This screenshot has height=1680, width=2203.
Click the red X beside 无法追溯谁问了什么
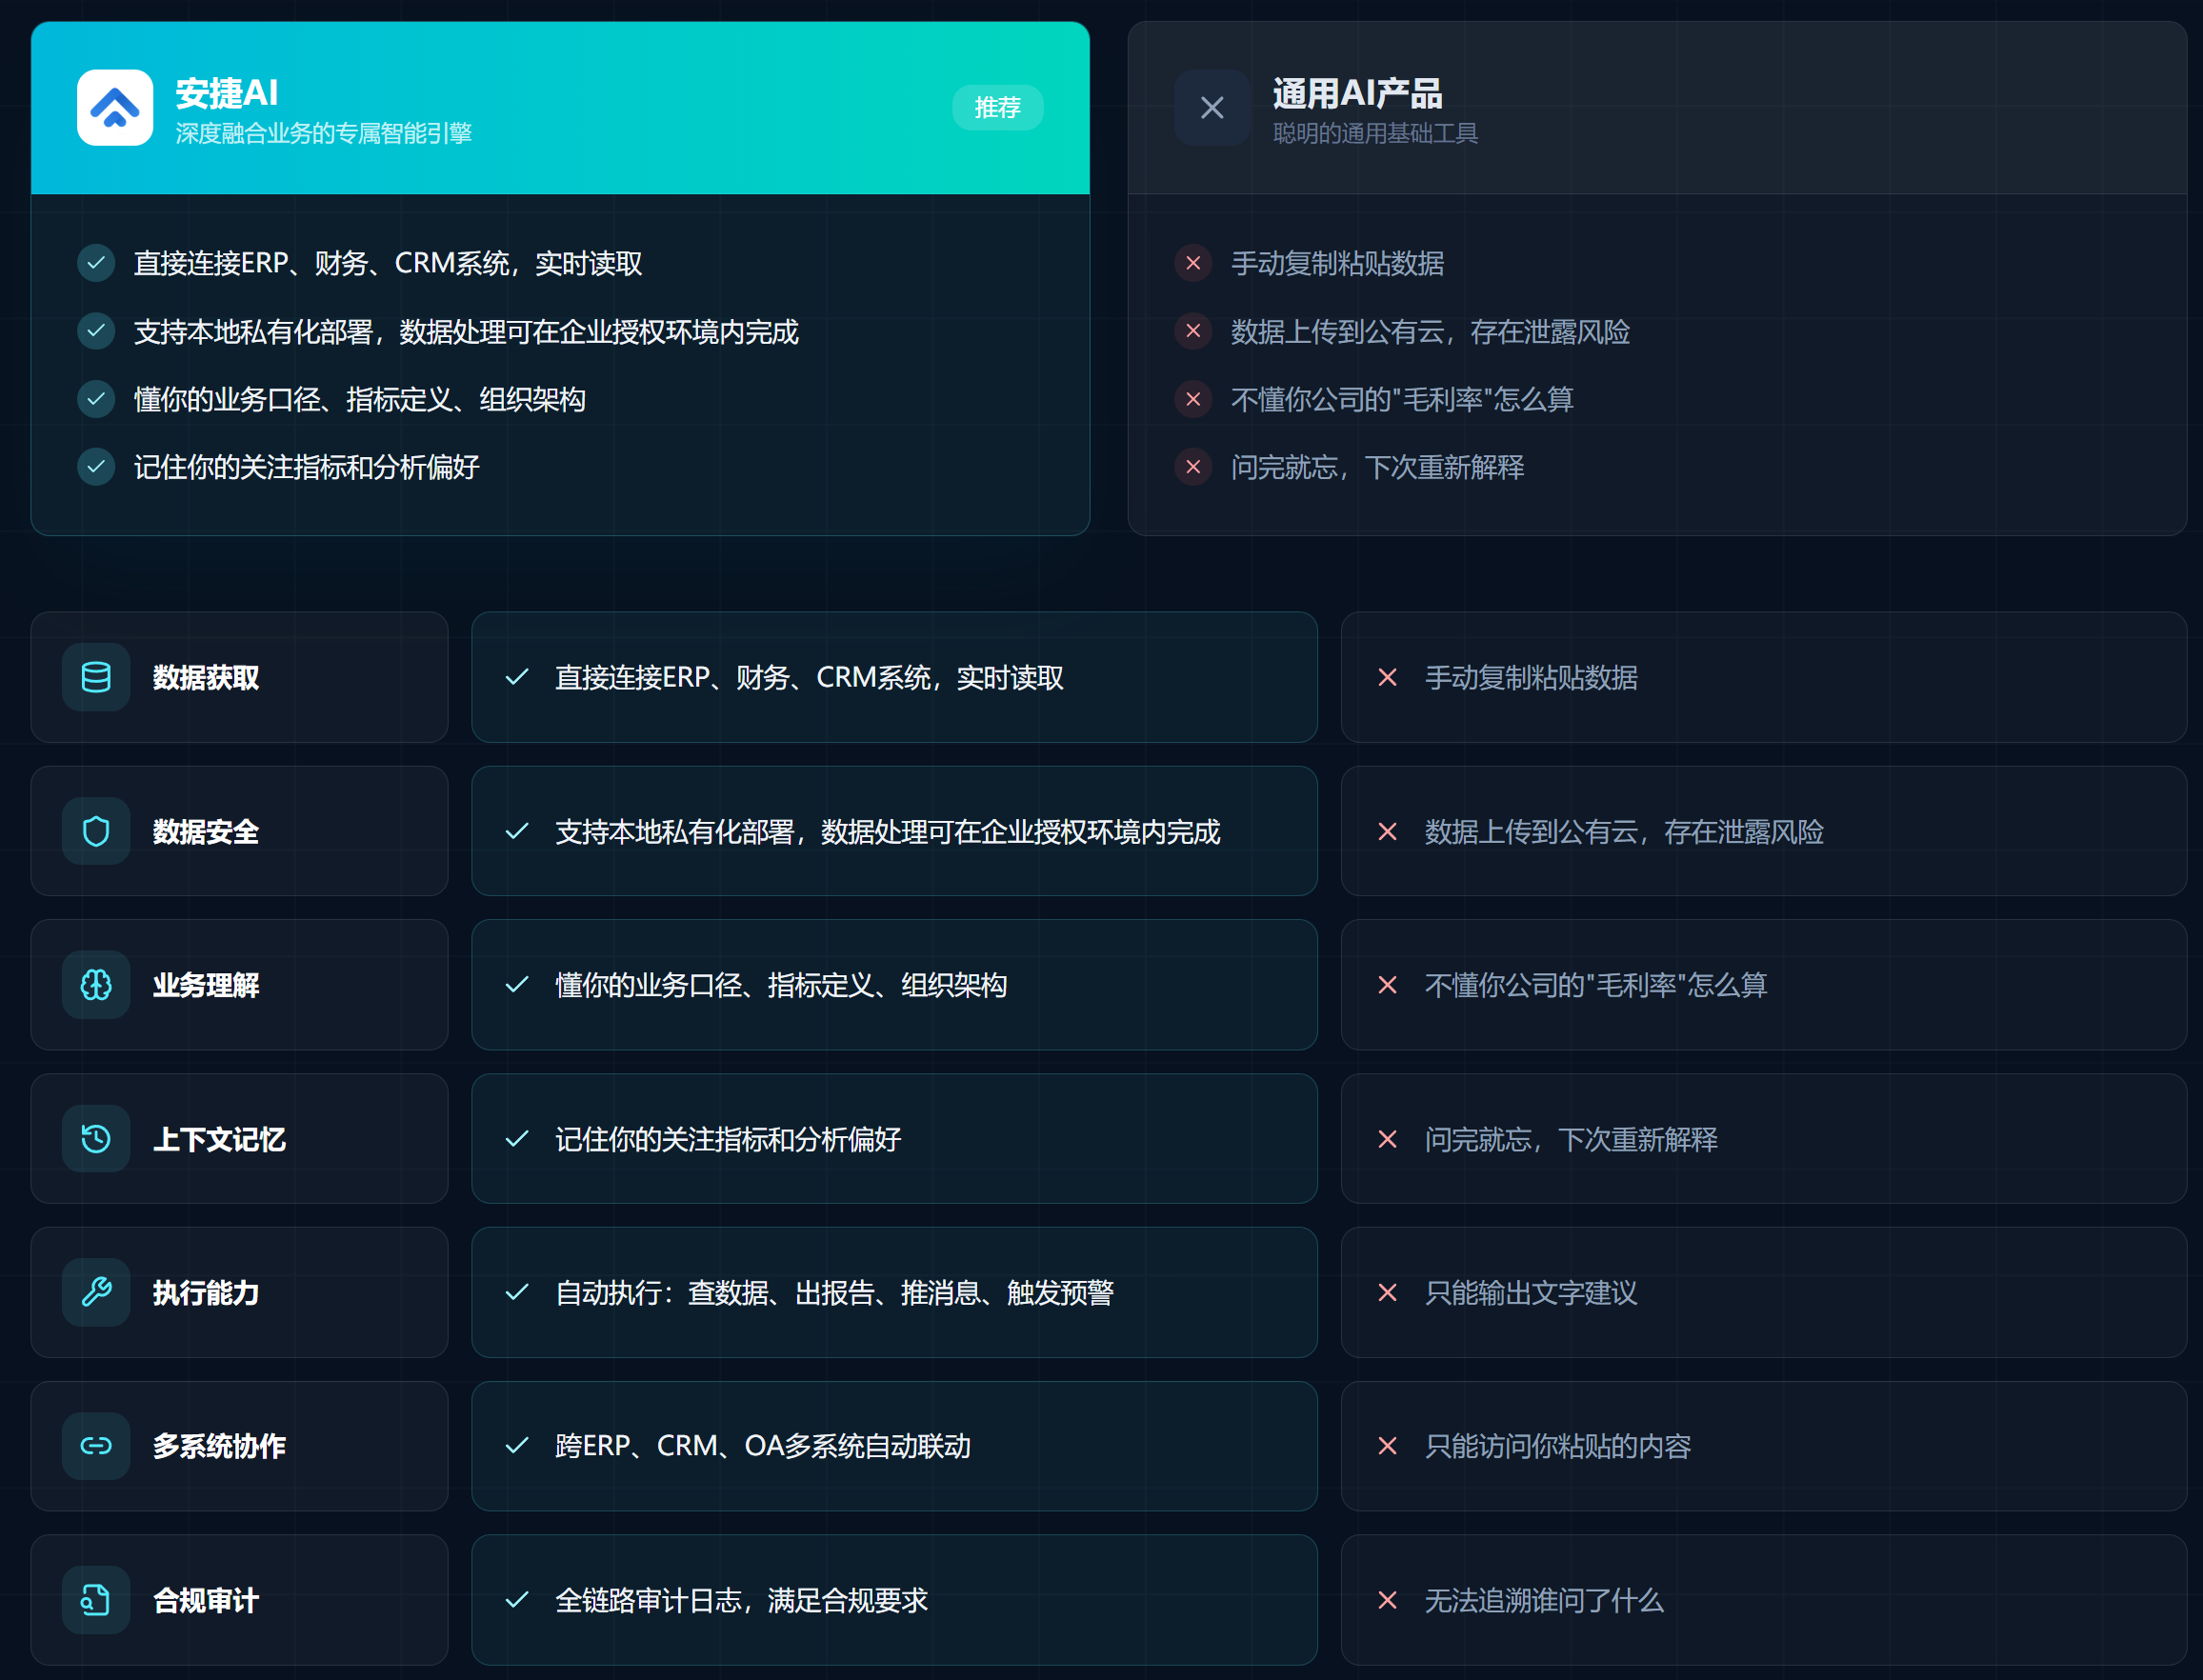(x=1387, y=1600)
